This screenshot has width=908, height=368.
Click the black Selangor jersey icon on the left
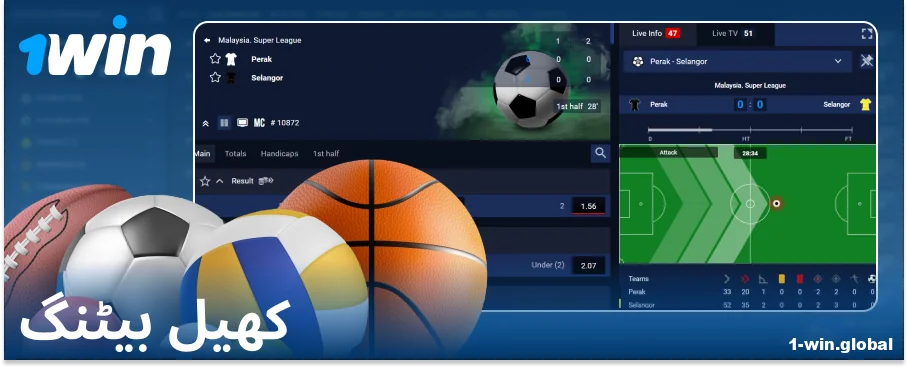point(231,78)
